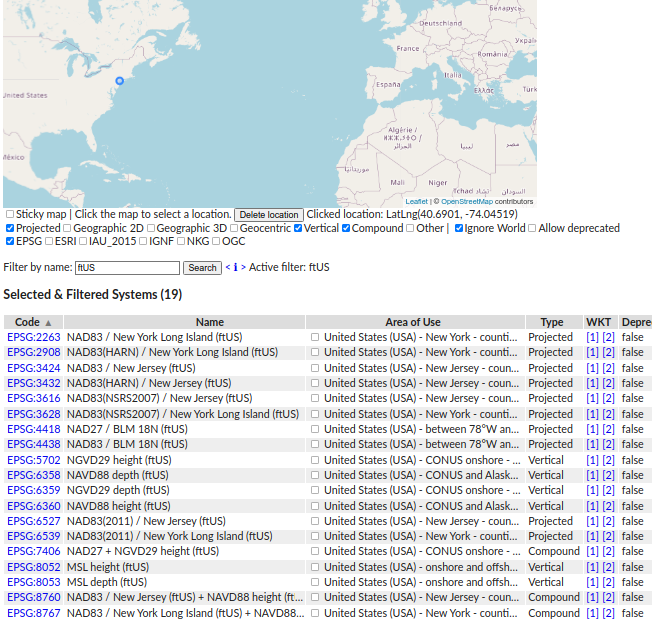
Task: Sort table by Code column arrow
Action: click(x=48, y=323)
